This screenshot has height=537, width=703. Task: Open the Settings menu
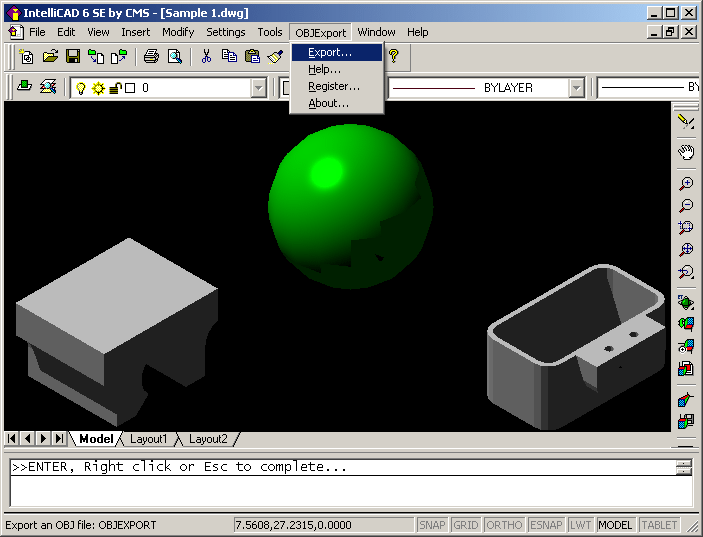[x=226, y=32]
